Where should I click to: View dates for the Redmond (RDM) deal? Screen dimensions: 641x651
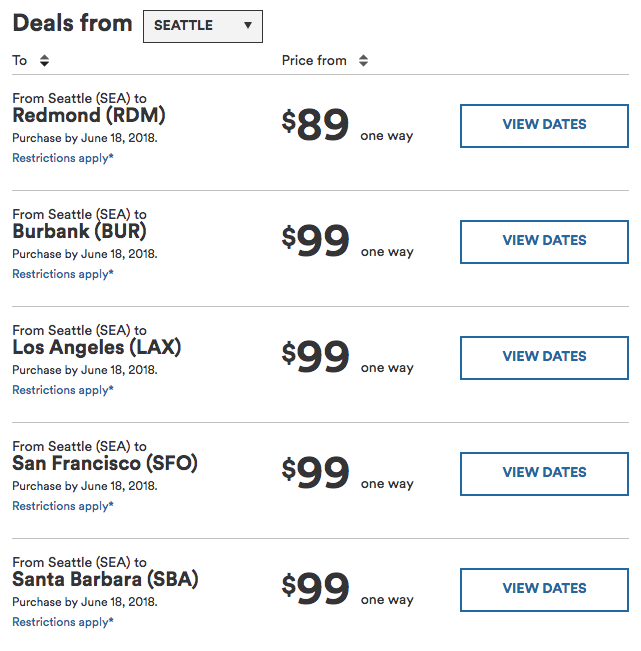click(x=544, y=125)
